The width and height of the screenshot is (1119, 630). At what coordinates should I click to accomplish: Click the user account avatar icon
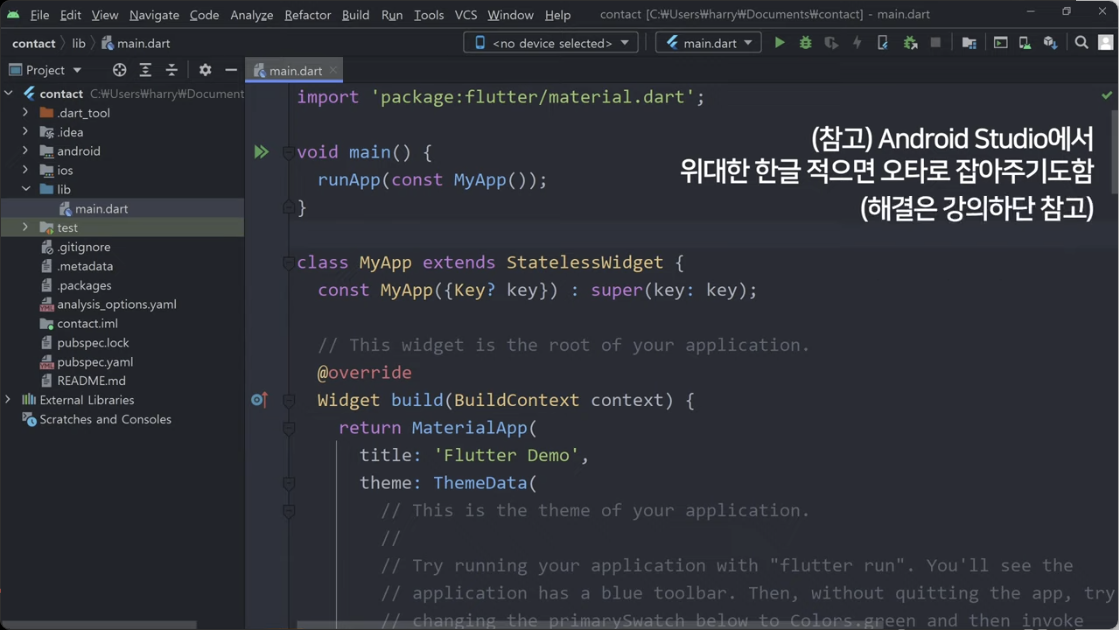point(1105,43)
